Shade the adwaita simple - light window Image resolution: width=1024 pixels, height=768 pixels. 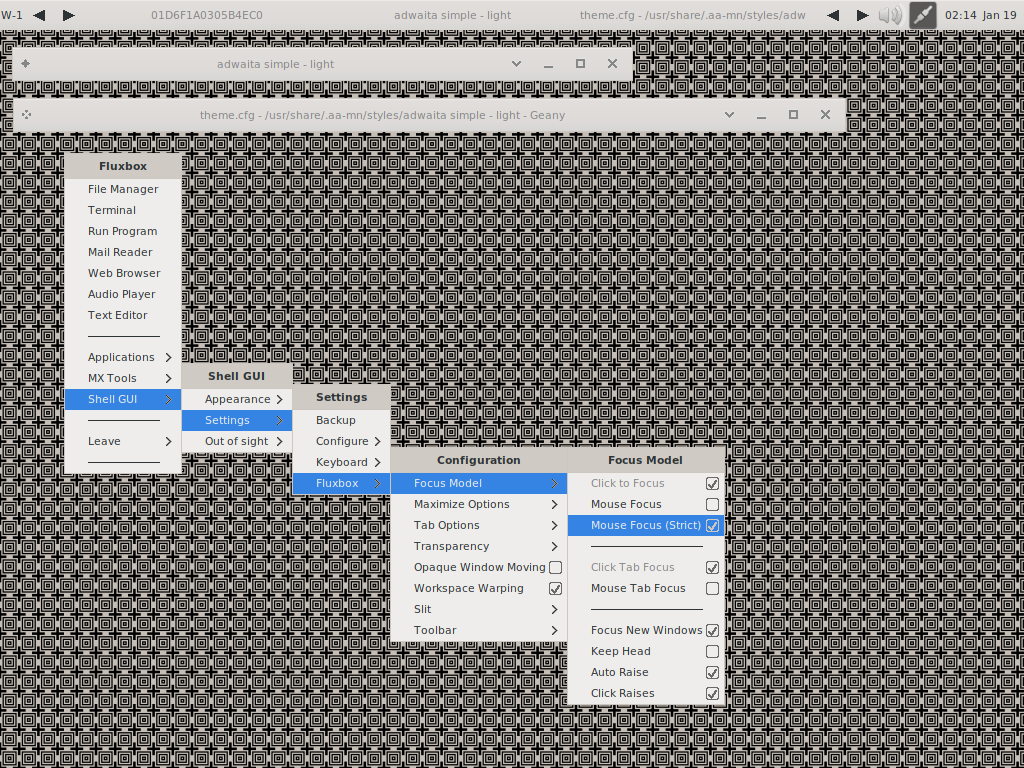coord(516,63)
